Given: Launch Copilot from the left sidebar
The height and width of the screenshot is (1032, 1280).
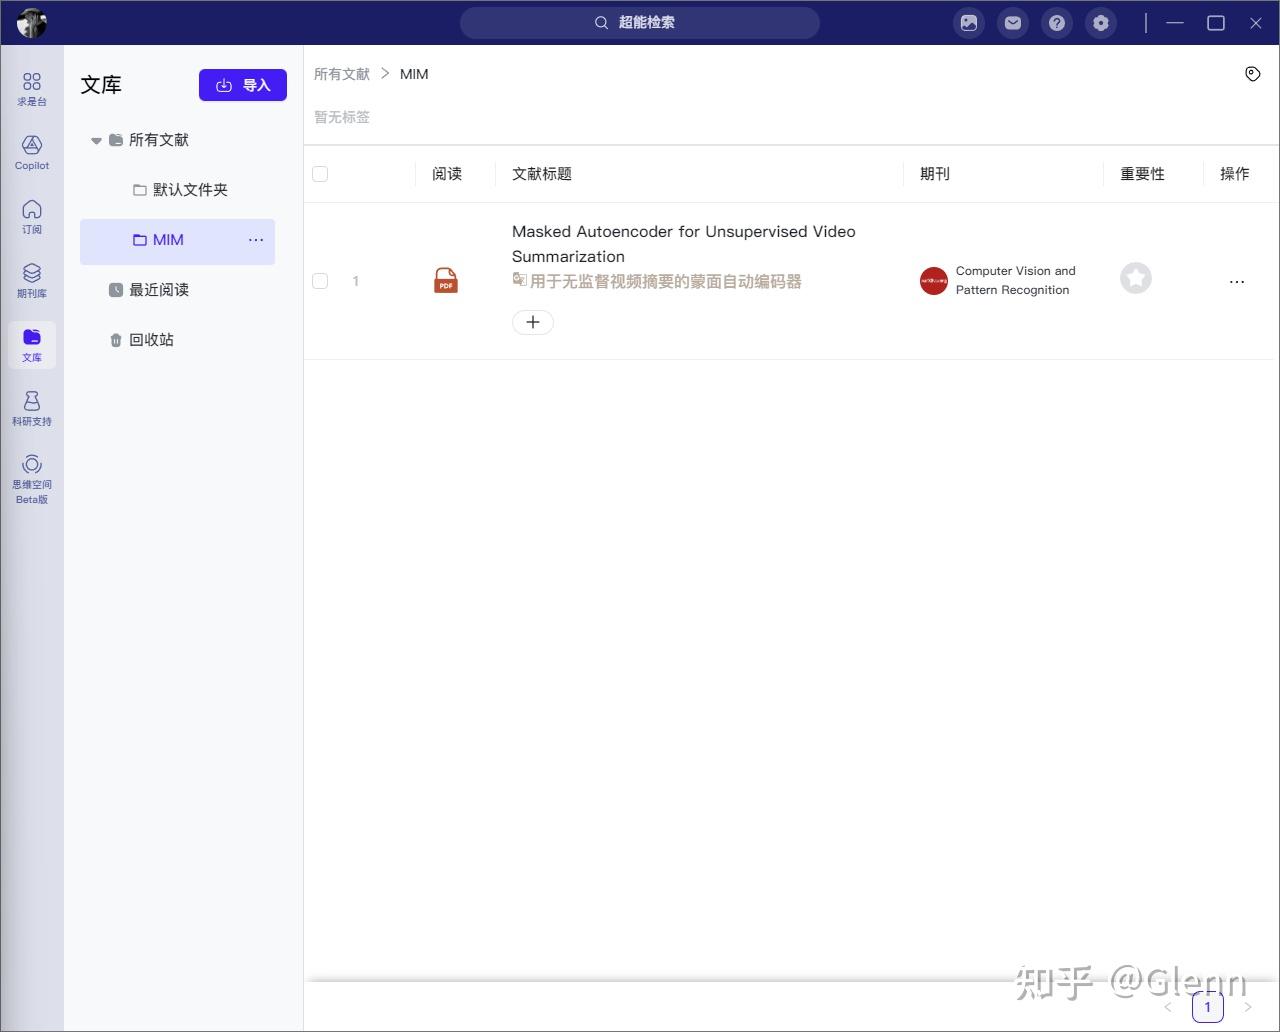Looking at the screenshot, I should (x=31, y=152).
